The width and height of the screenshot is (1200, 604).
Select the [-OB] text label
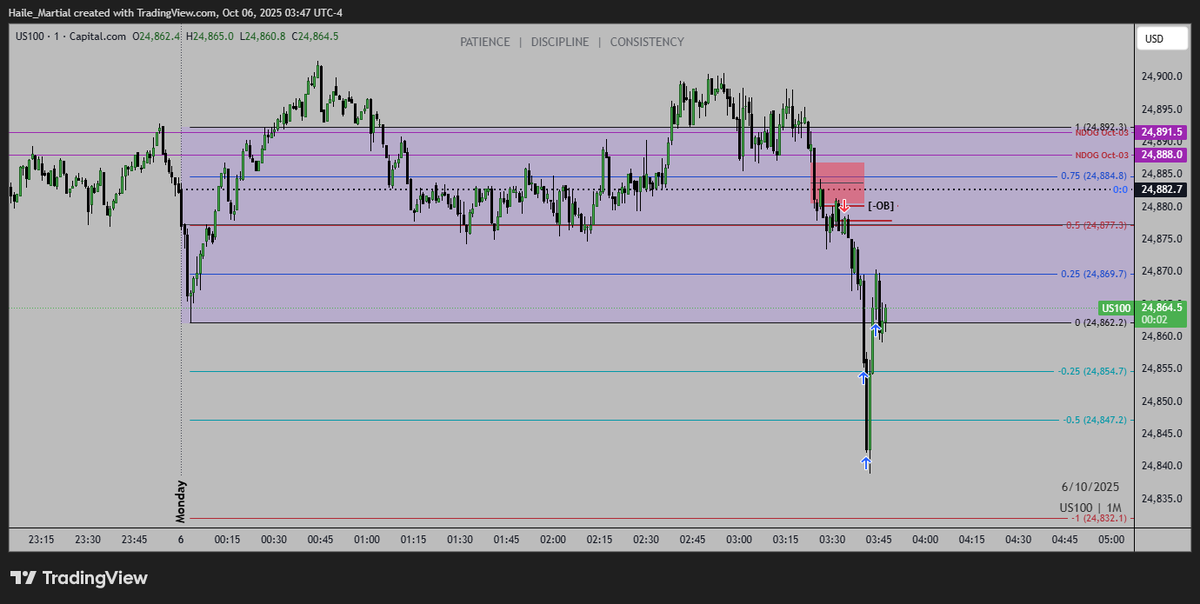coord(881,206)
